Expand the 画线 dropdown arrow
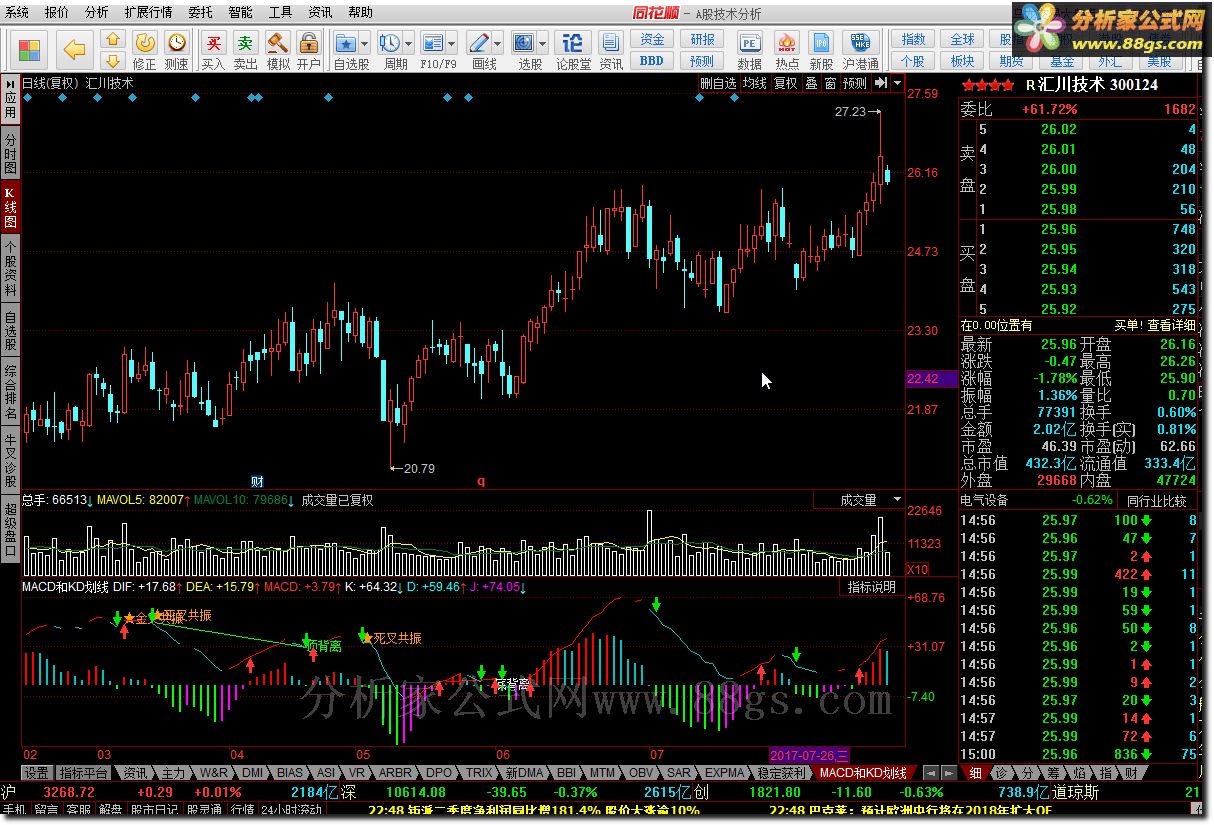This screenshot has height=825, width=1214. [497, 43]
